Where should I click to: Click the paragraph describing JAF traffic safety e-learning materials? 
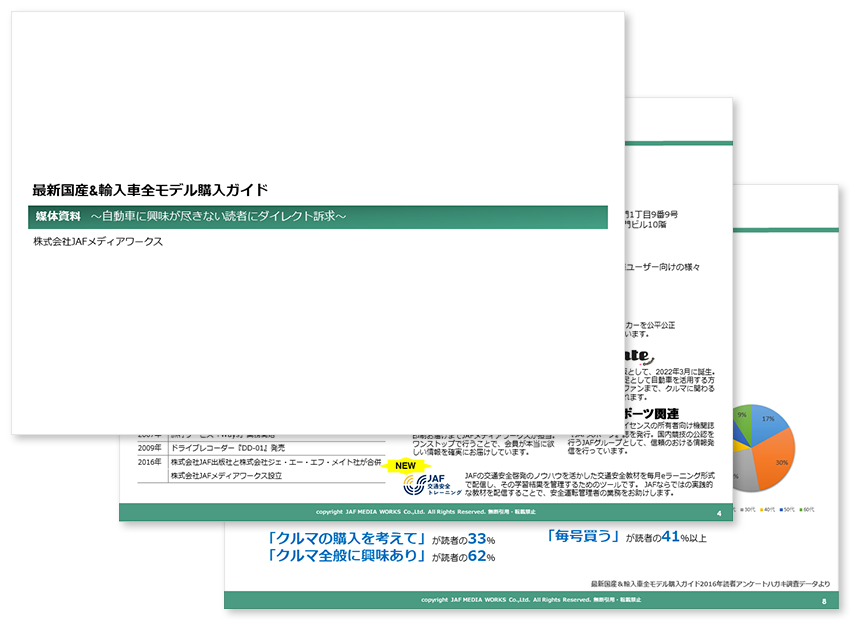point(589,485)
